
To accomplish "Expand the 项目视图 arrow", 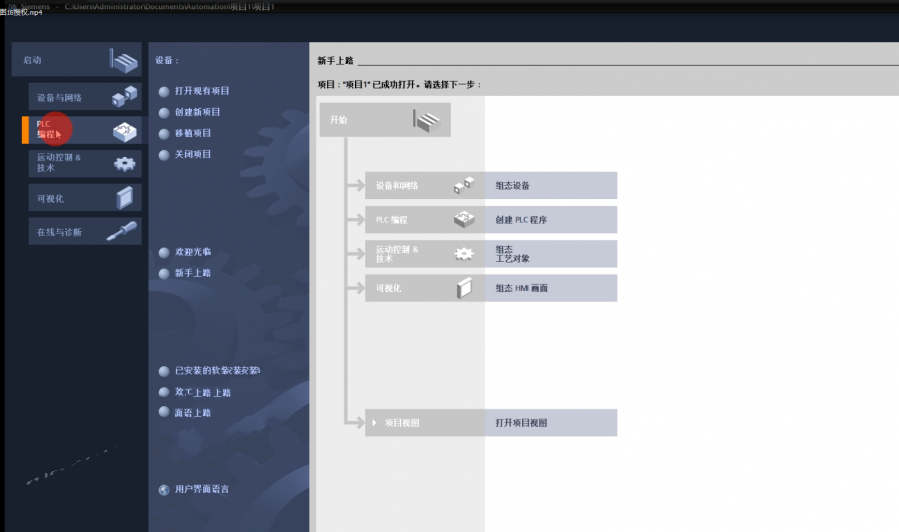I will (x=374, y=423).
